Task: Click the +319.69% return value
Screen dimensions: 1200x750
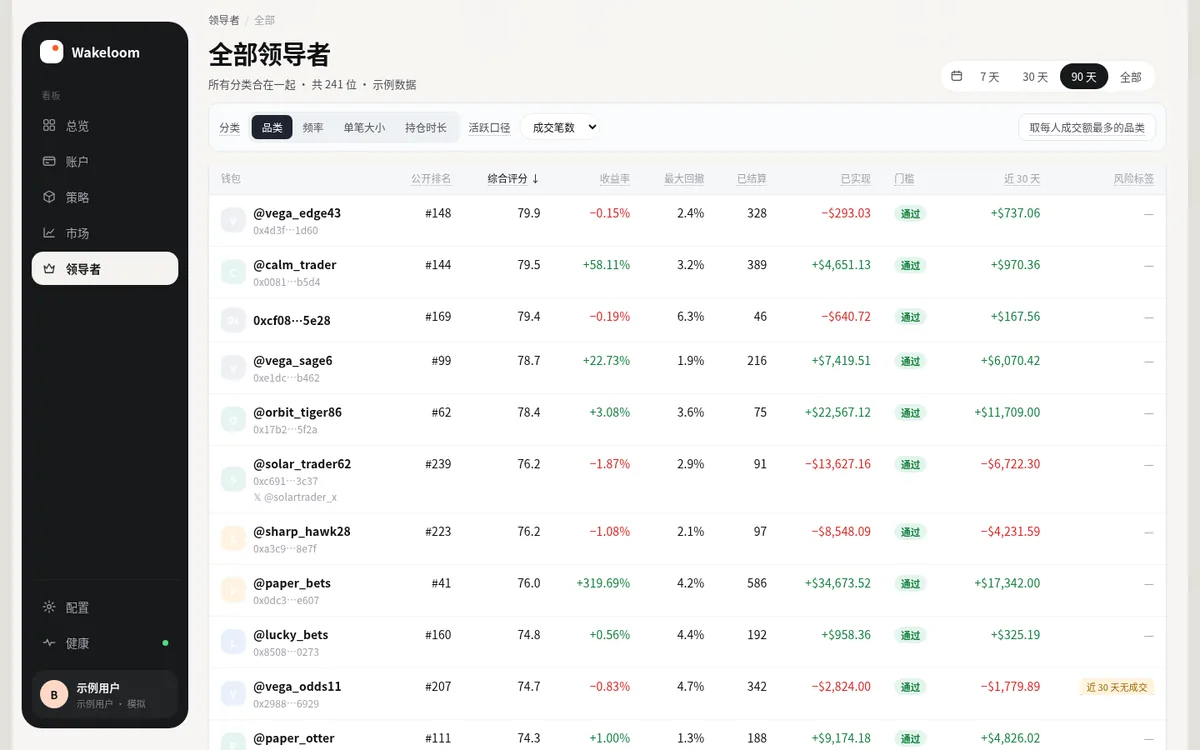Action: tap(603, 583)
